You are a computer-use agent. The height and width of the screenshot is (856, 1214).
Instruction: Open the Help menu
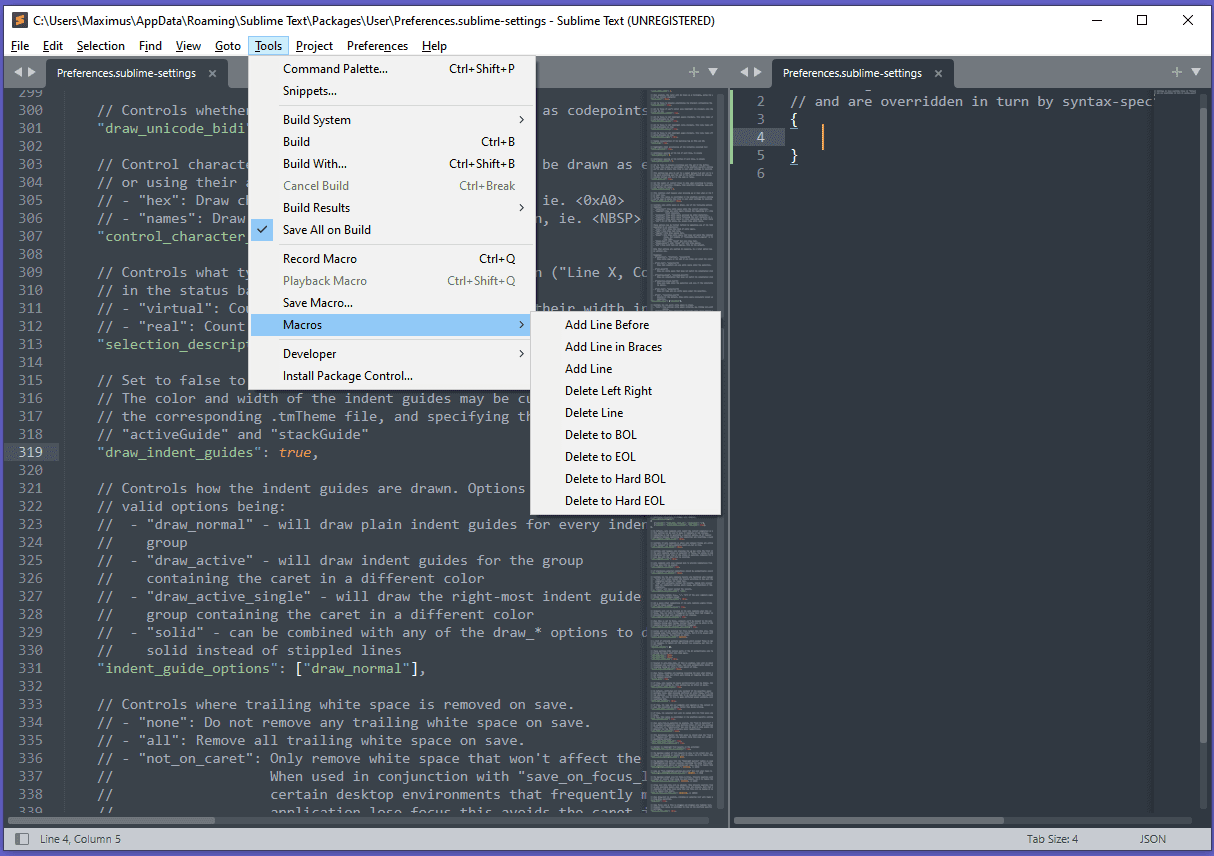tap(434, 46)
